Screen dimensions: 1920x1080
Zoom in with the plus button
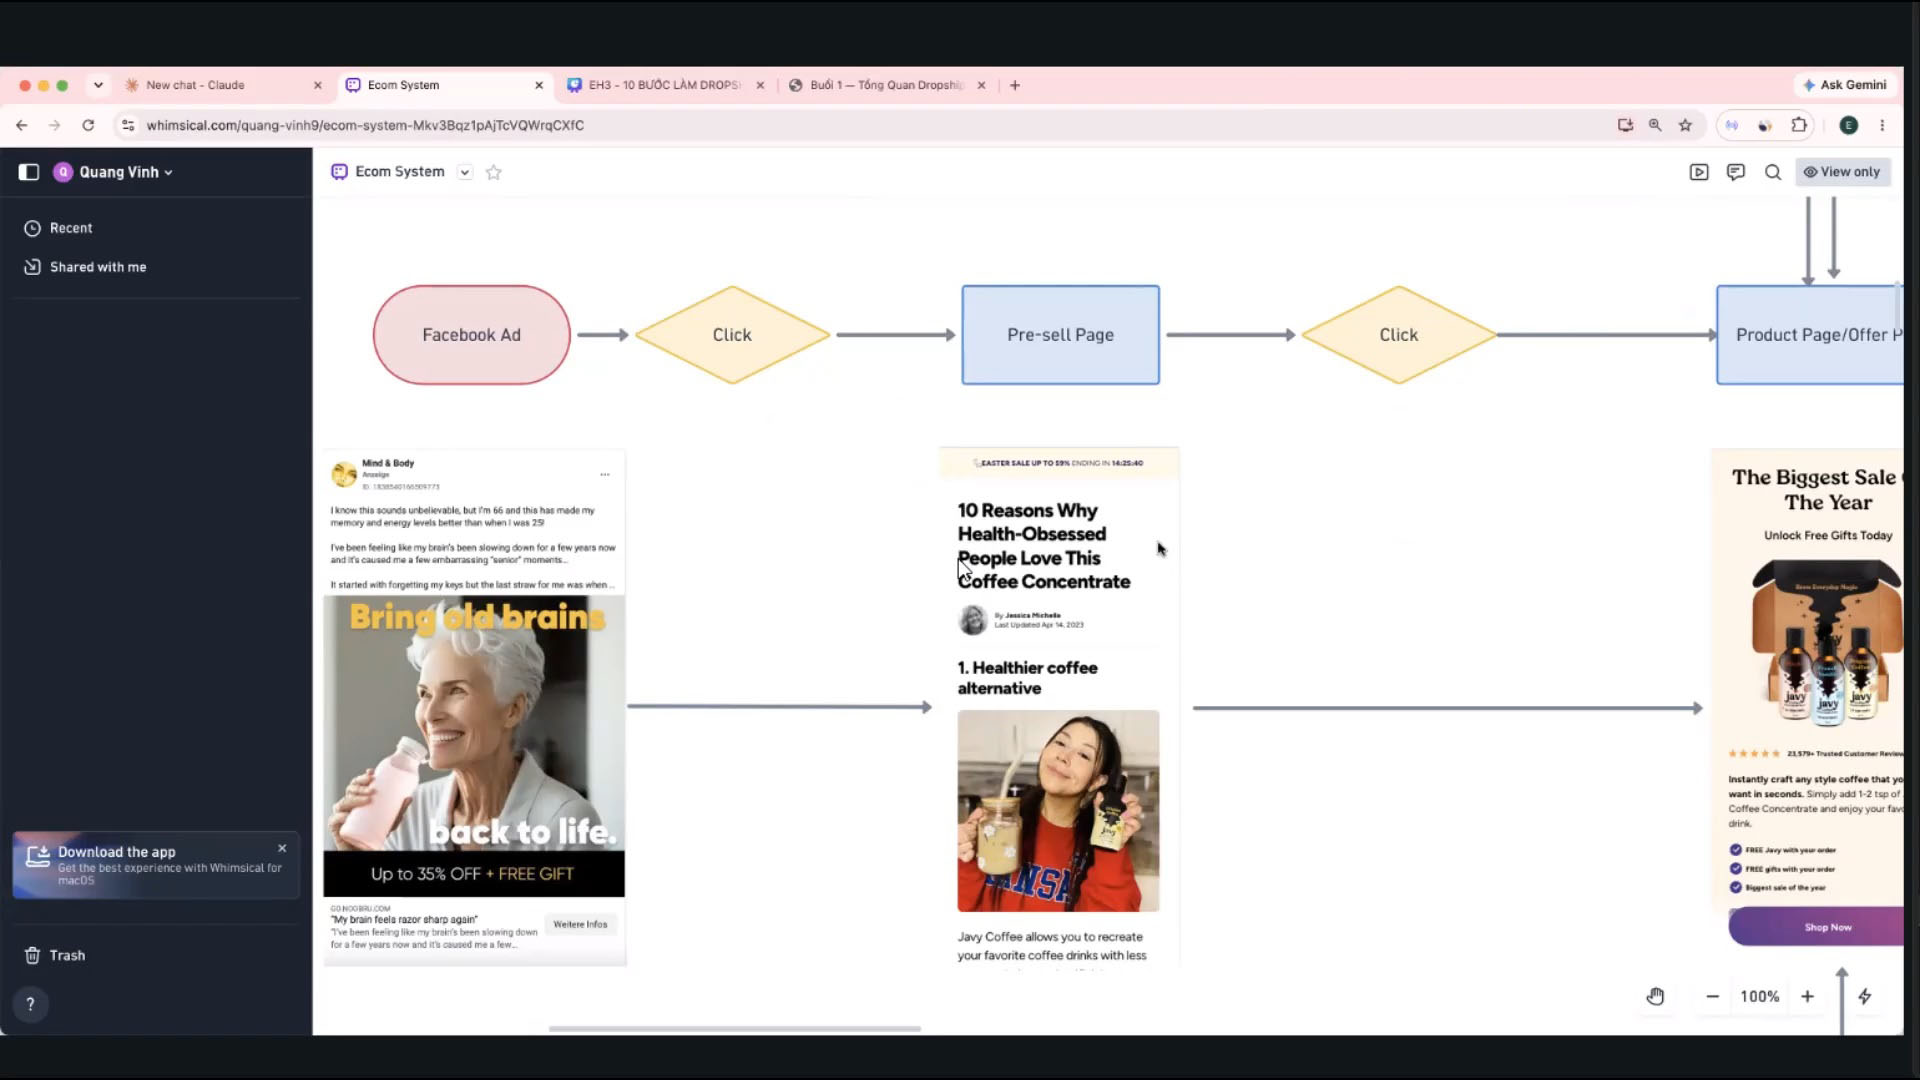click(1808, 996)
